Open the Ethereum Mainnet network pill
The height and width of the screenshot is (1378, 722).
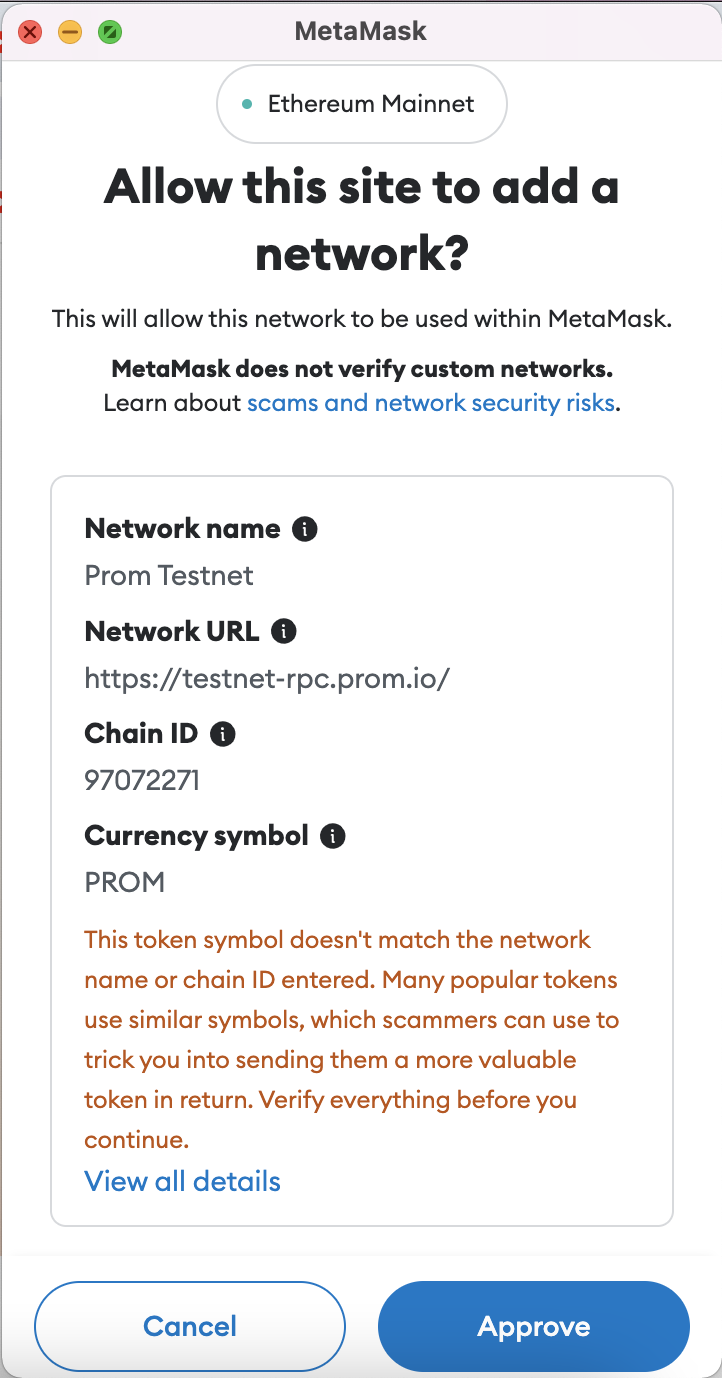[361, 104]
